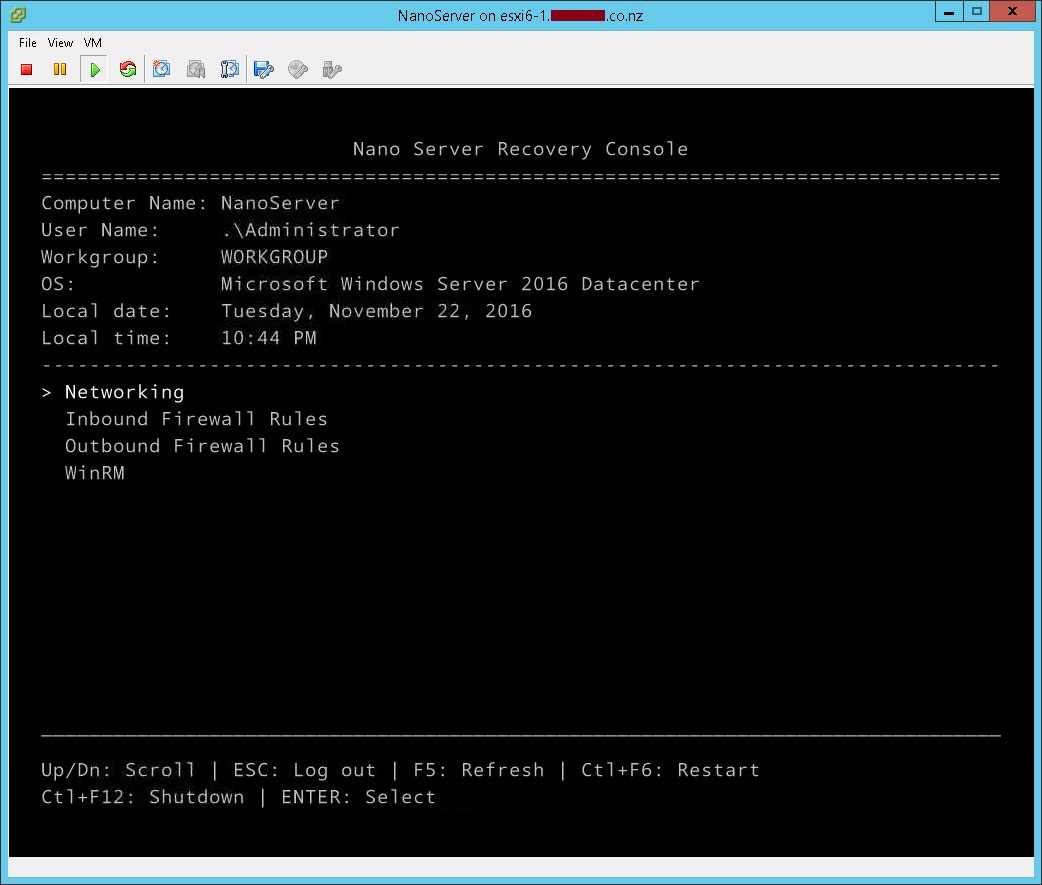Screen dimensions: 1042x885
Task: Click the local date Tuesday, November 22, 2016
Action: pyautogui.click(x=376, y=311)
